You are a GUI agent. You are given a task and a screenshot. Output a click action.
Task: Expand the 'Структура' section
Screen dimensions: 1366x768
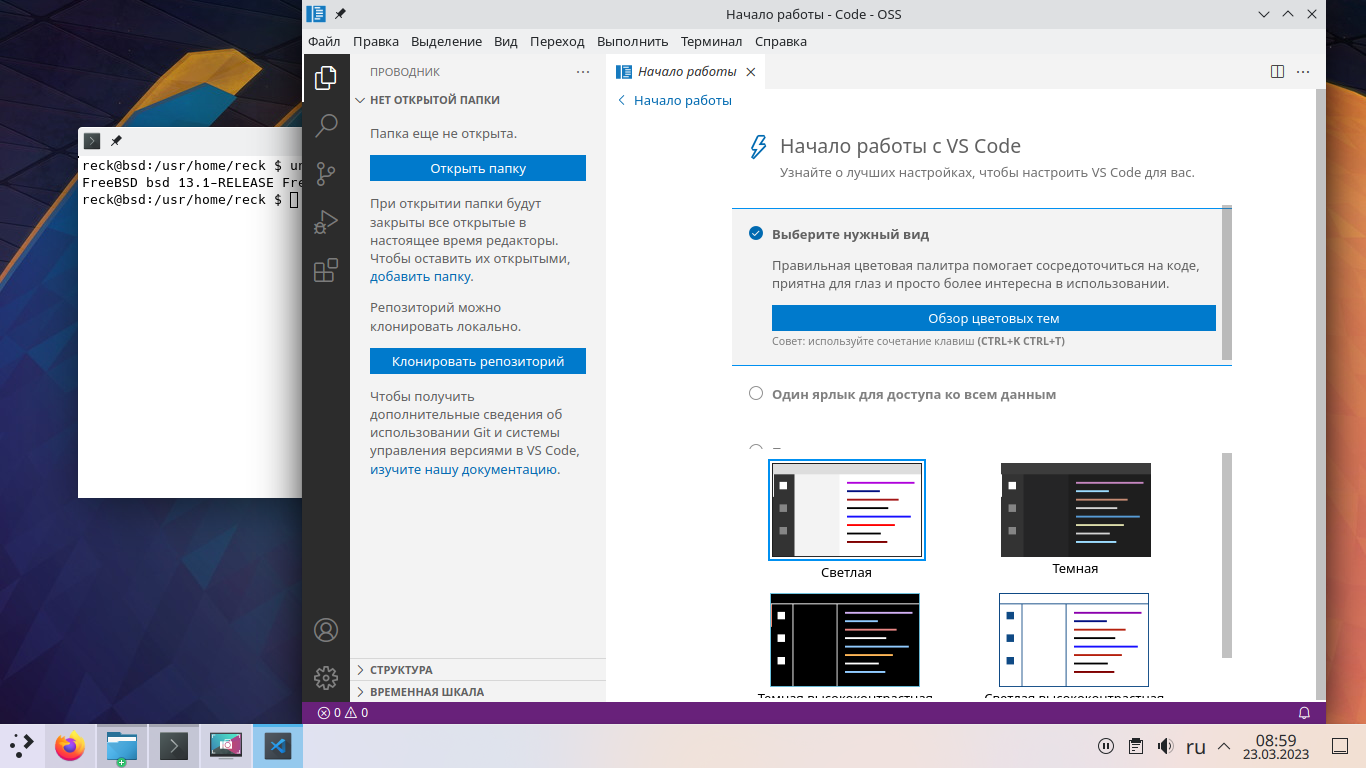click(478, 670)
